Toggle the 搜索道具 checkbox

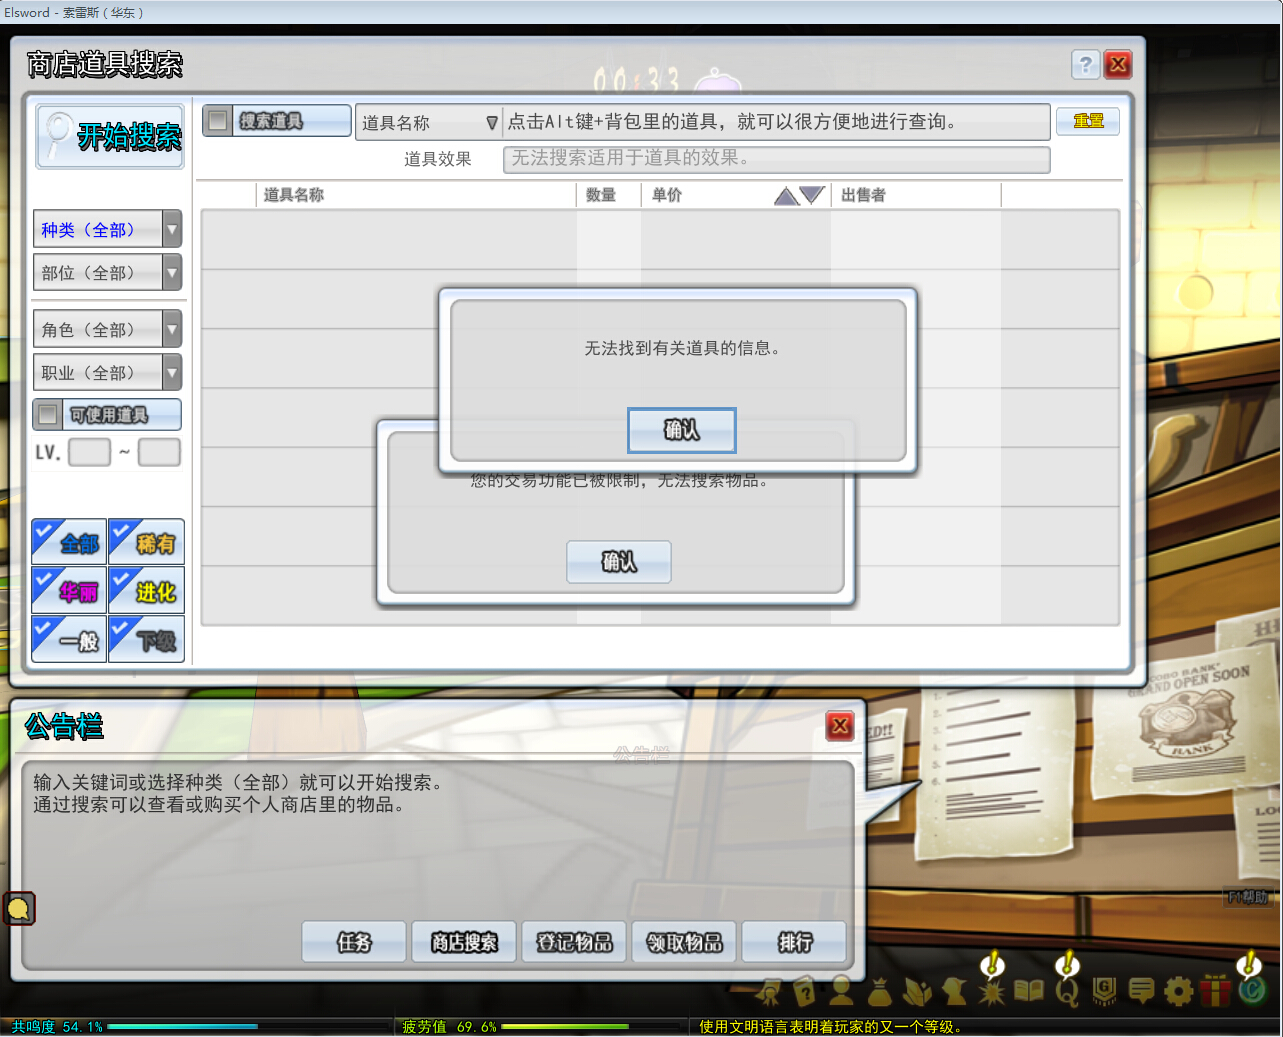click(x=218, y=121)
